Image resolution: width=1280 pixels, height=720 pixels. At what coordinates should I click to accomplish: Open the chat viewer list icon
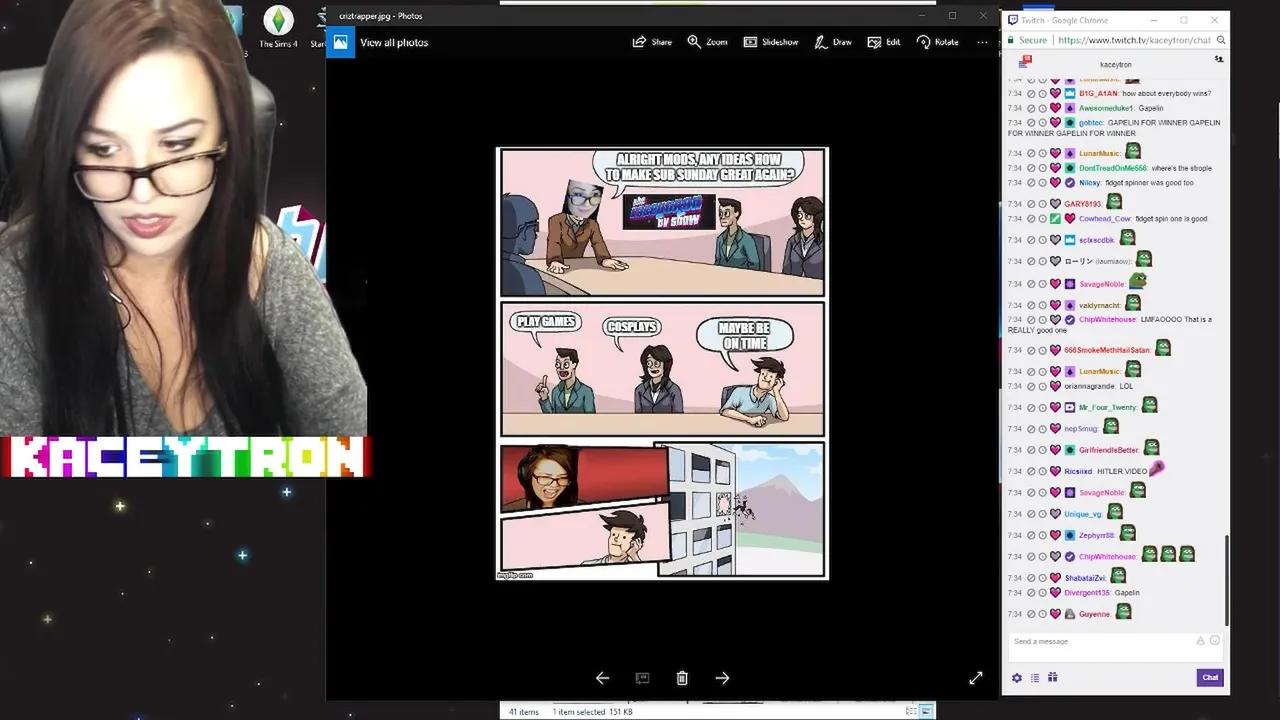coord(1035,677)
